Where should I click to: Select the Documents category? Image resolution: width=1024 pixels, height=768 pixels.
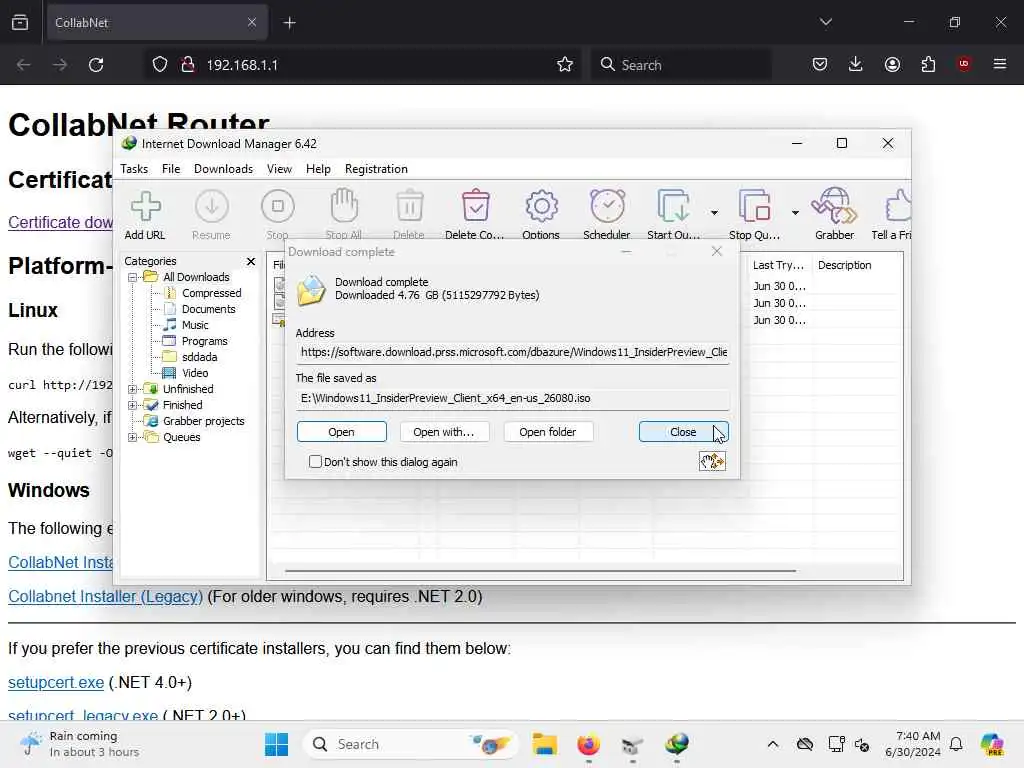click(208, 310)
